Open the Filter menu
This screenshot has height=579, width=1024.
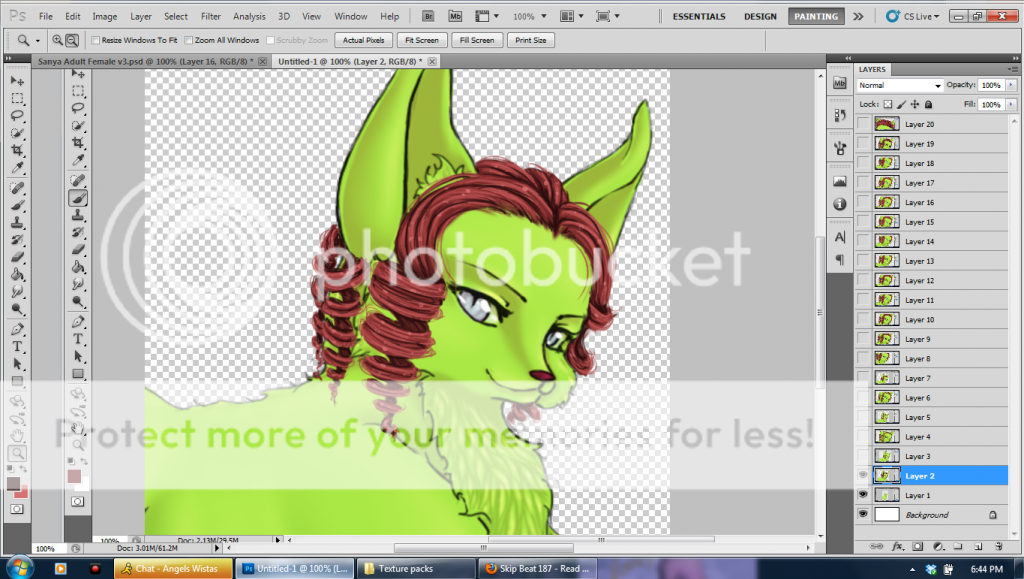(210, 17)
